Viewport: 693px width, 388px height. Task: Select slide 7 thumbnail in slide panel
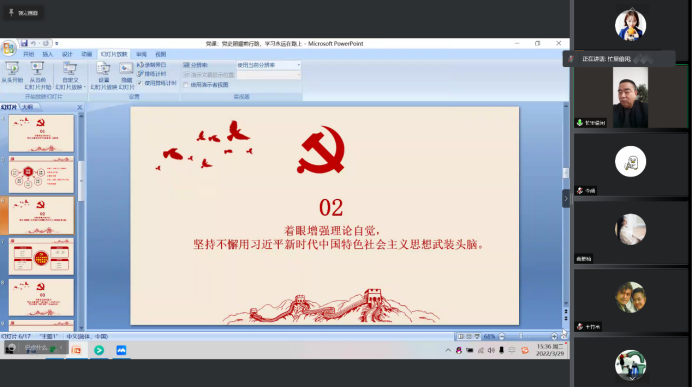[x=41, y=256]
